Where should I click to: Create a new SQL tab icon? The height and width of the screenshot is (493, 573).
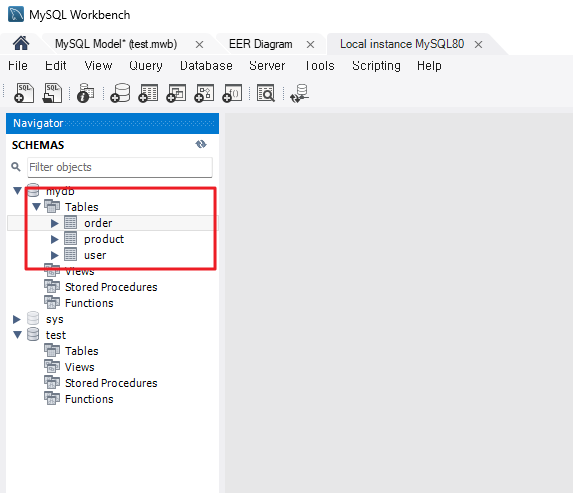(24, 93)
